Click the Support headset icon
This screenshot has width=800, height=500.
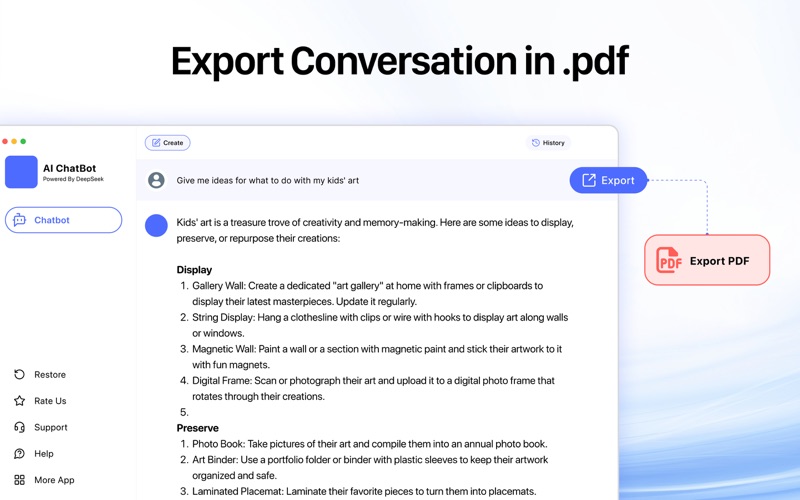(x=19, y=427)
